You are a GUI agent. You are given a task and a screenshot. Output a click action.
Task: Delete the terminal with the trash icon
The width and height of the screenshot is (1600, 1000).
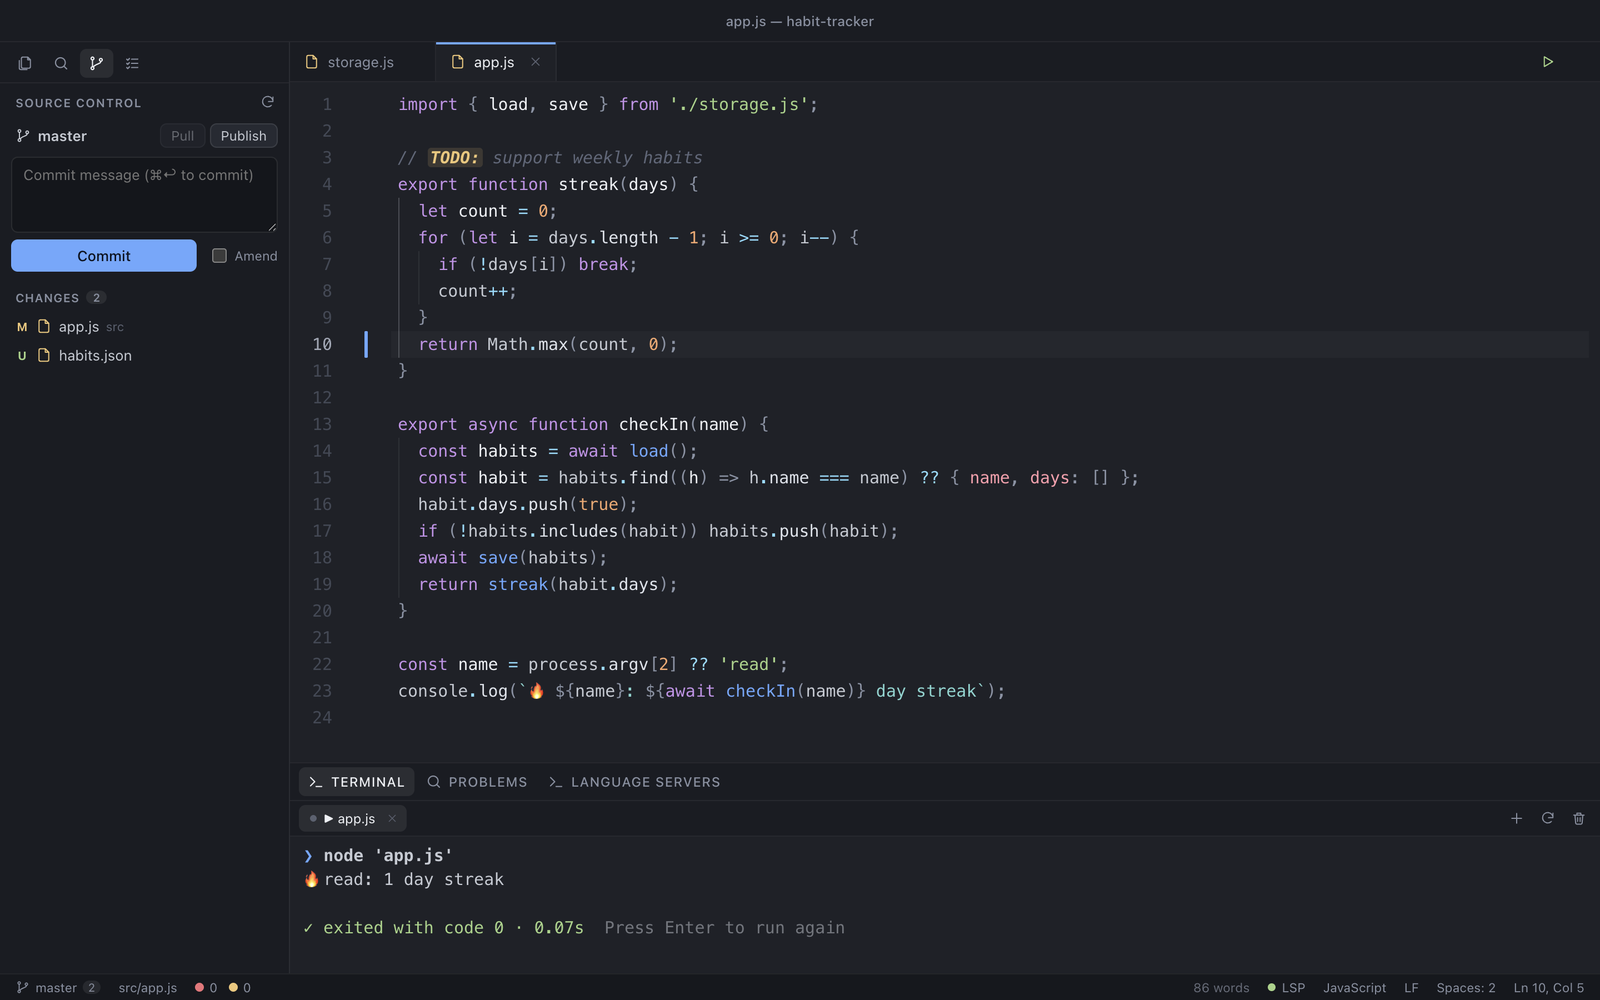[x=1579, y=818]
